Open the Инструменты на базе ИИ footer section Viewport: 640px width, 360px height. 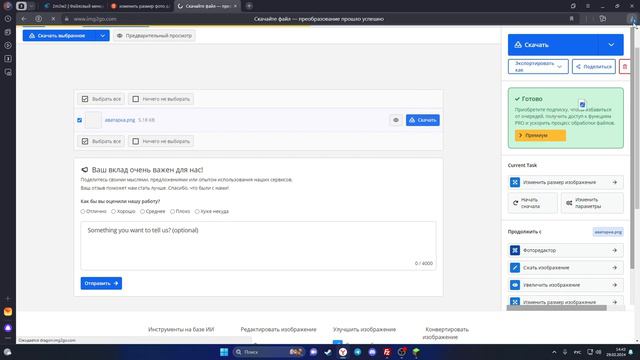point(181,329)
